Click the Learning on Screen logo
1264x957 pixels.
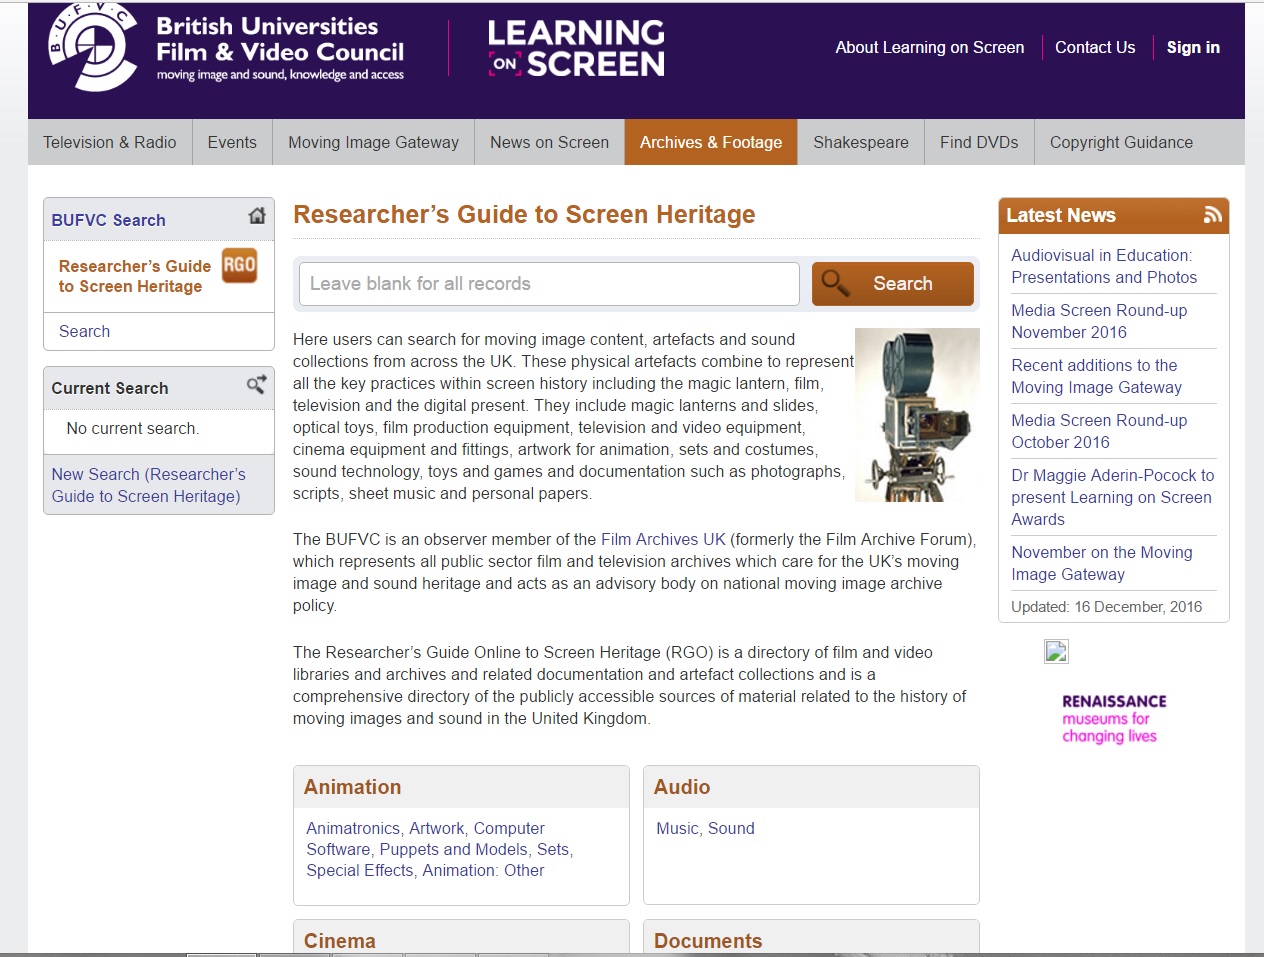point(576,48)
